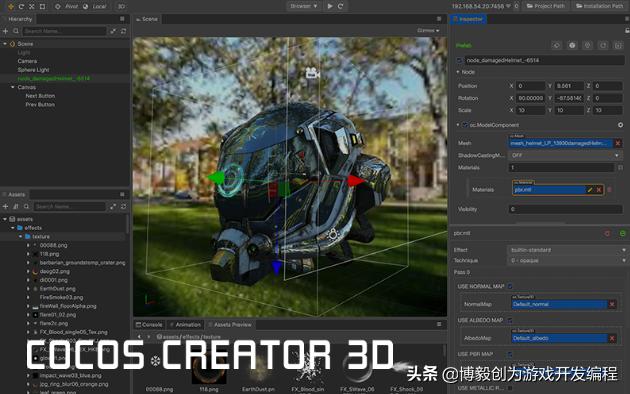Open the cc.ModelComponent settings gear
Image resolution: width=630 pixels, height=394 pixels.
620,125
